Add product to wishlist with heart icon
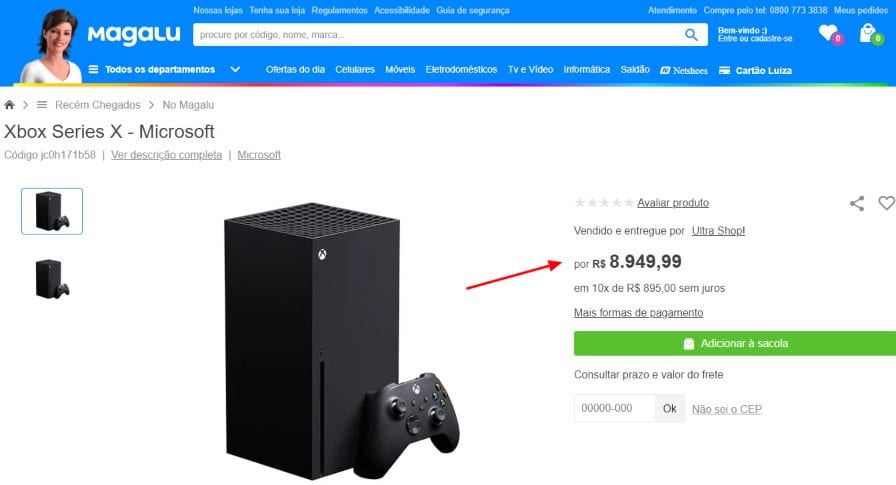This screenshot has width=896, height=485. click(x=886, y=203)
